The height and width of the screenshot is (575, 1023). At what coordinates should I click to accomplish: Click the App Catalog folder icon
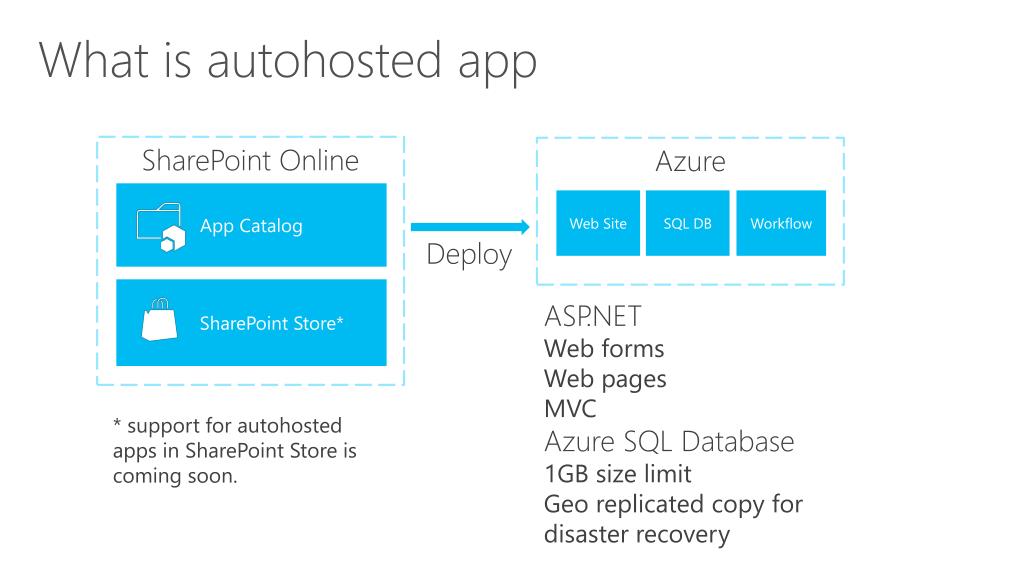(x=161, y=227)
